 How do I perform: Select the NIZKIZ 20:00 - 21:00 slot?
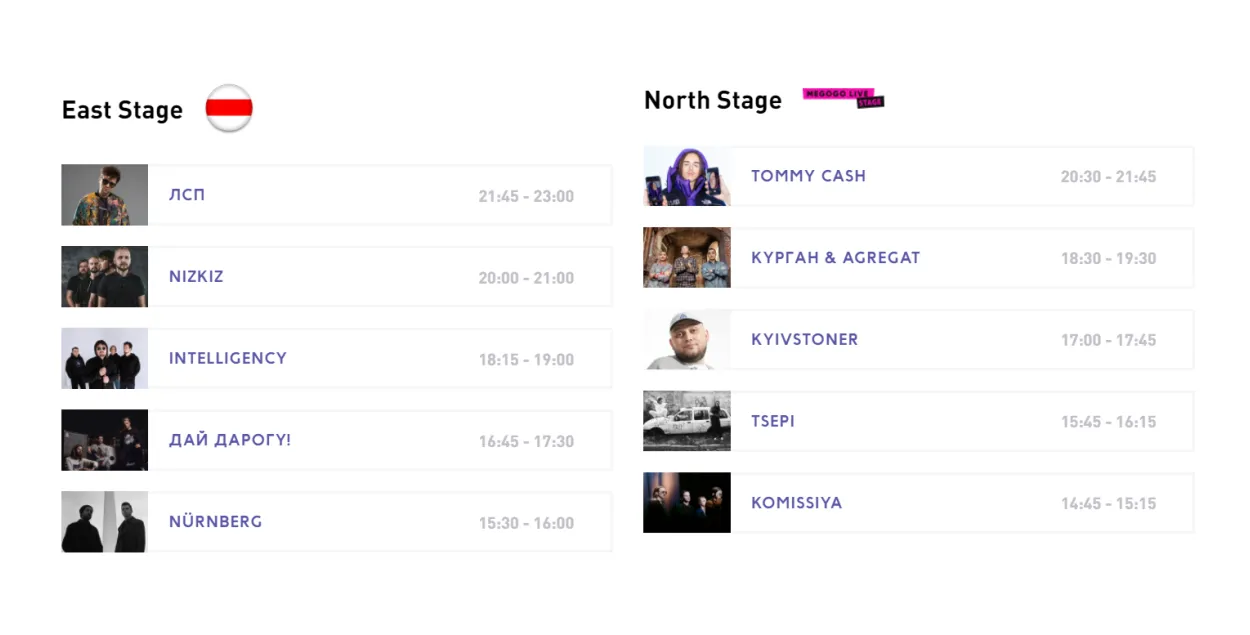pyautogui.click(x=526, y=278)
